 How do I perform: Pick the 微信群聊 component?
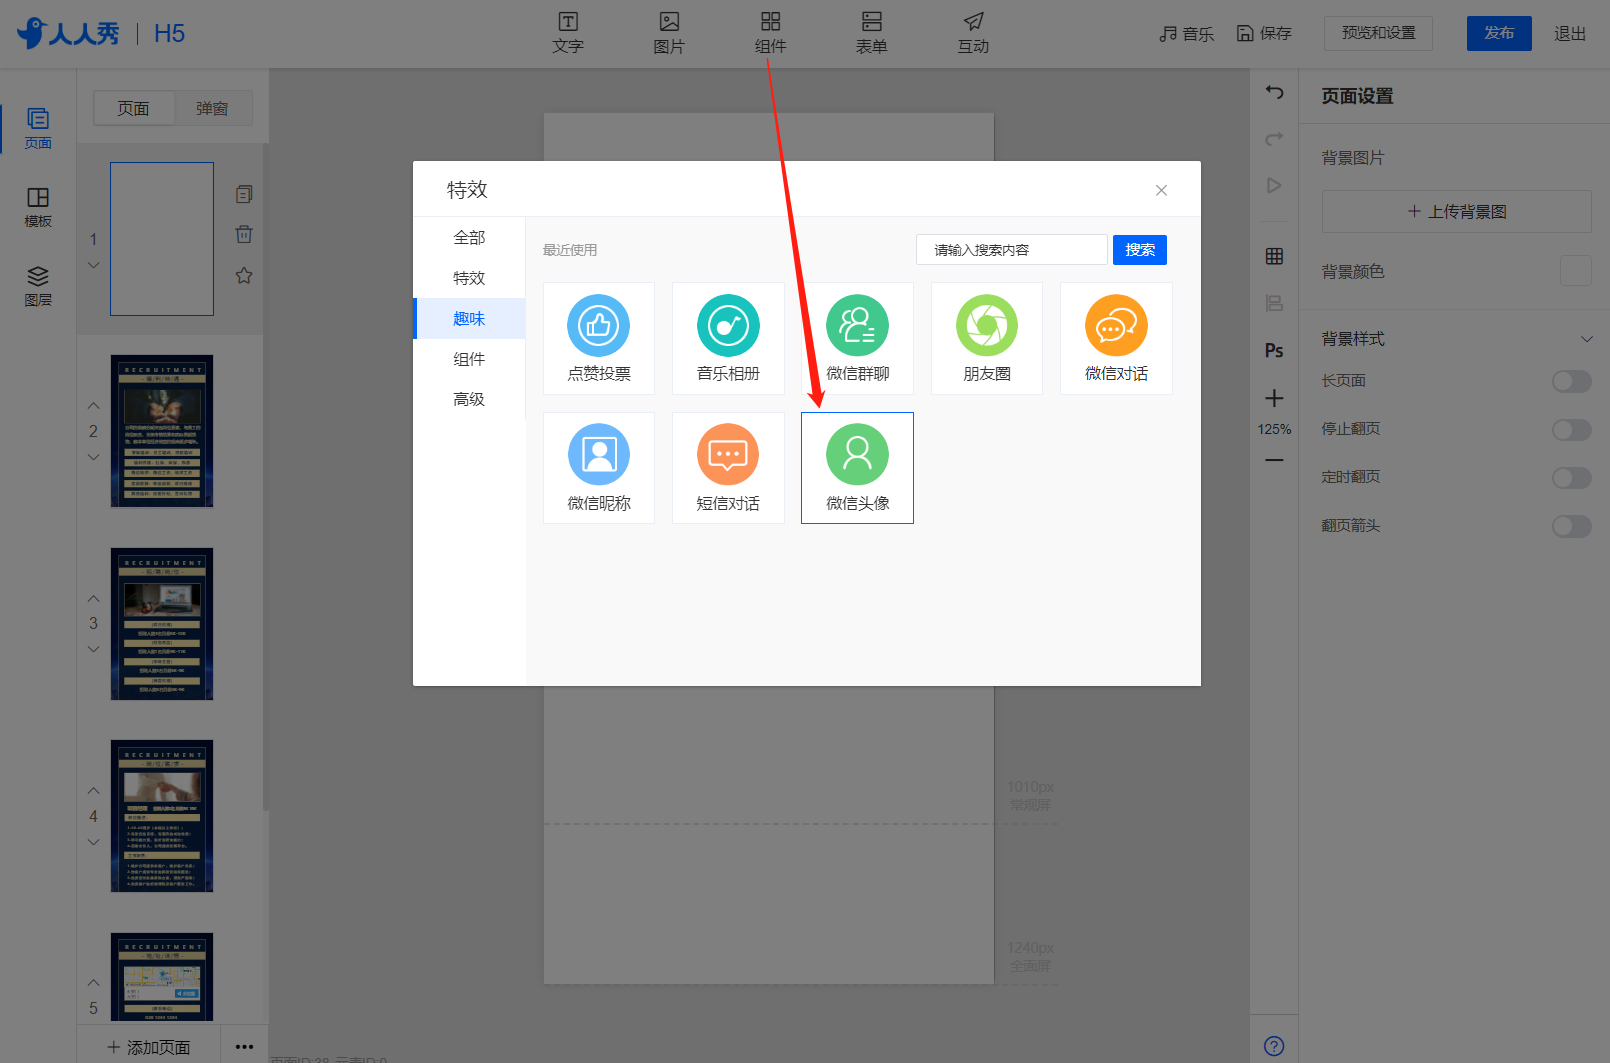857,338
